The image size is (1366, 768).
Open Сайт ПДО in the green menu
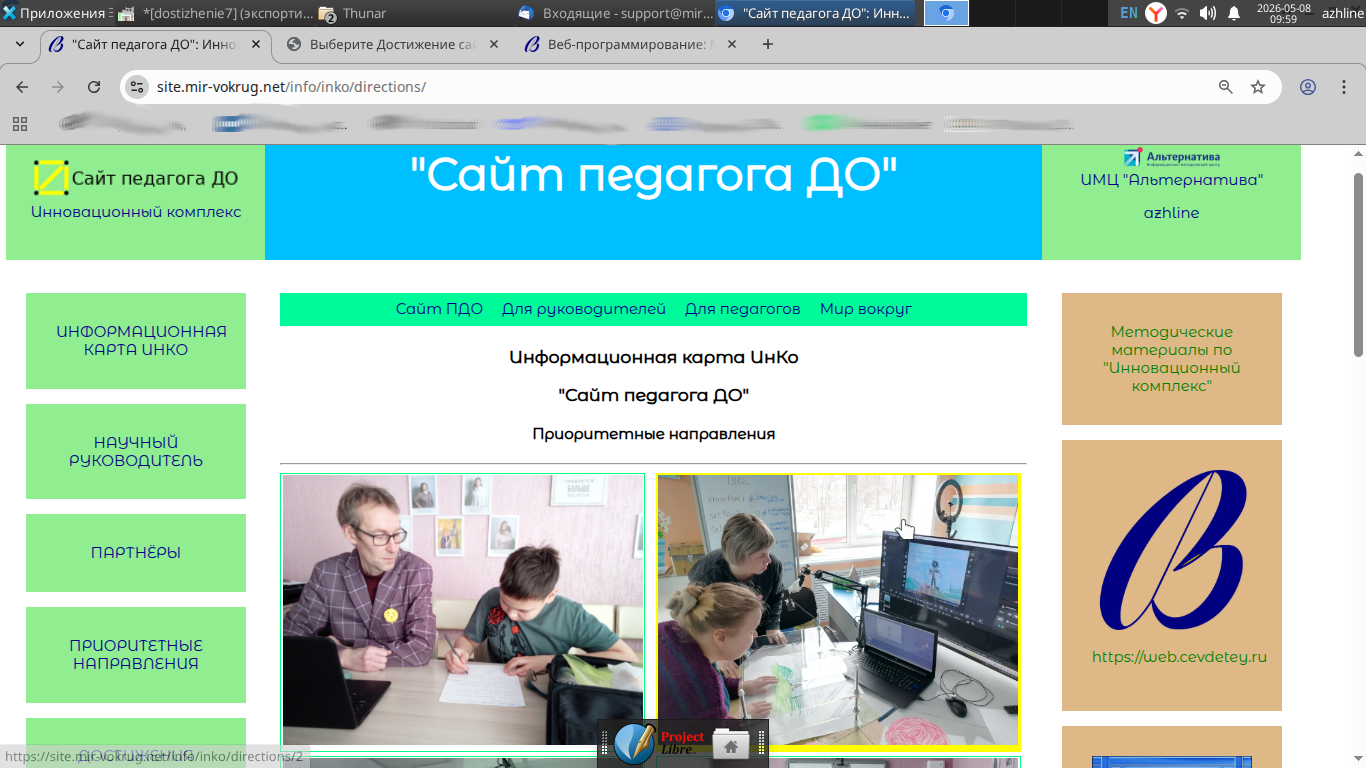439,309
